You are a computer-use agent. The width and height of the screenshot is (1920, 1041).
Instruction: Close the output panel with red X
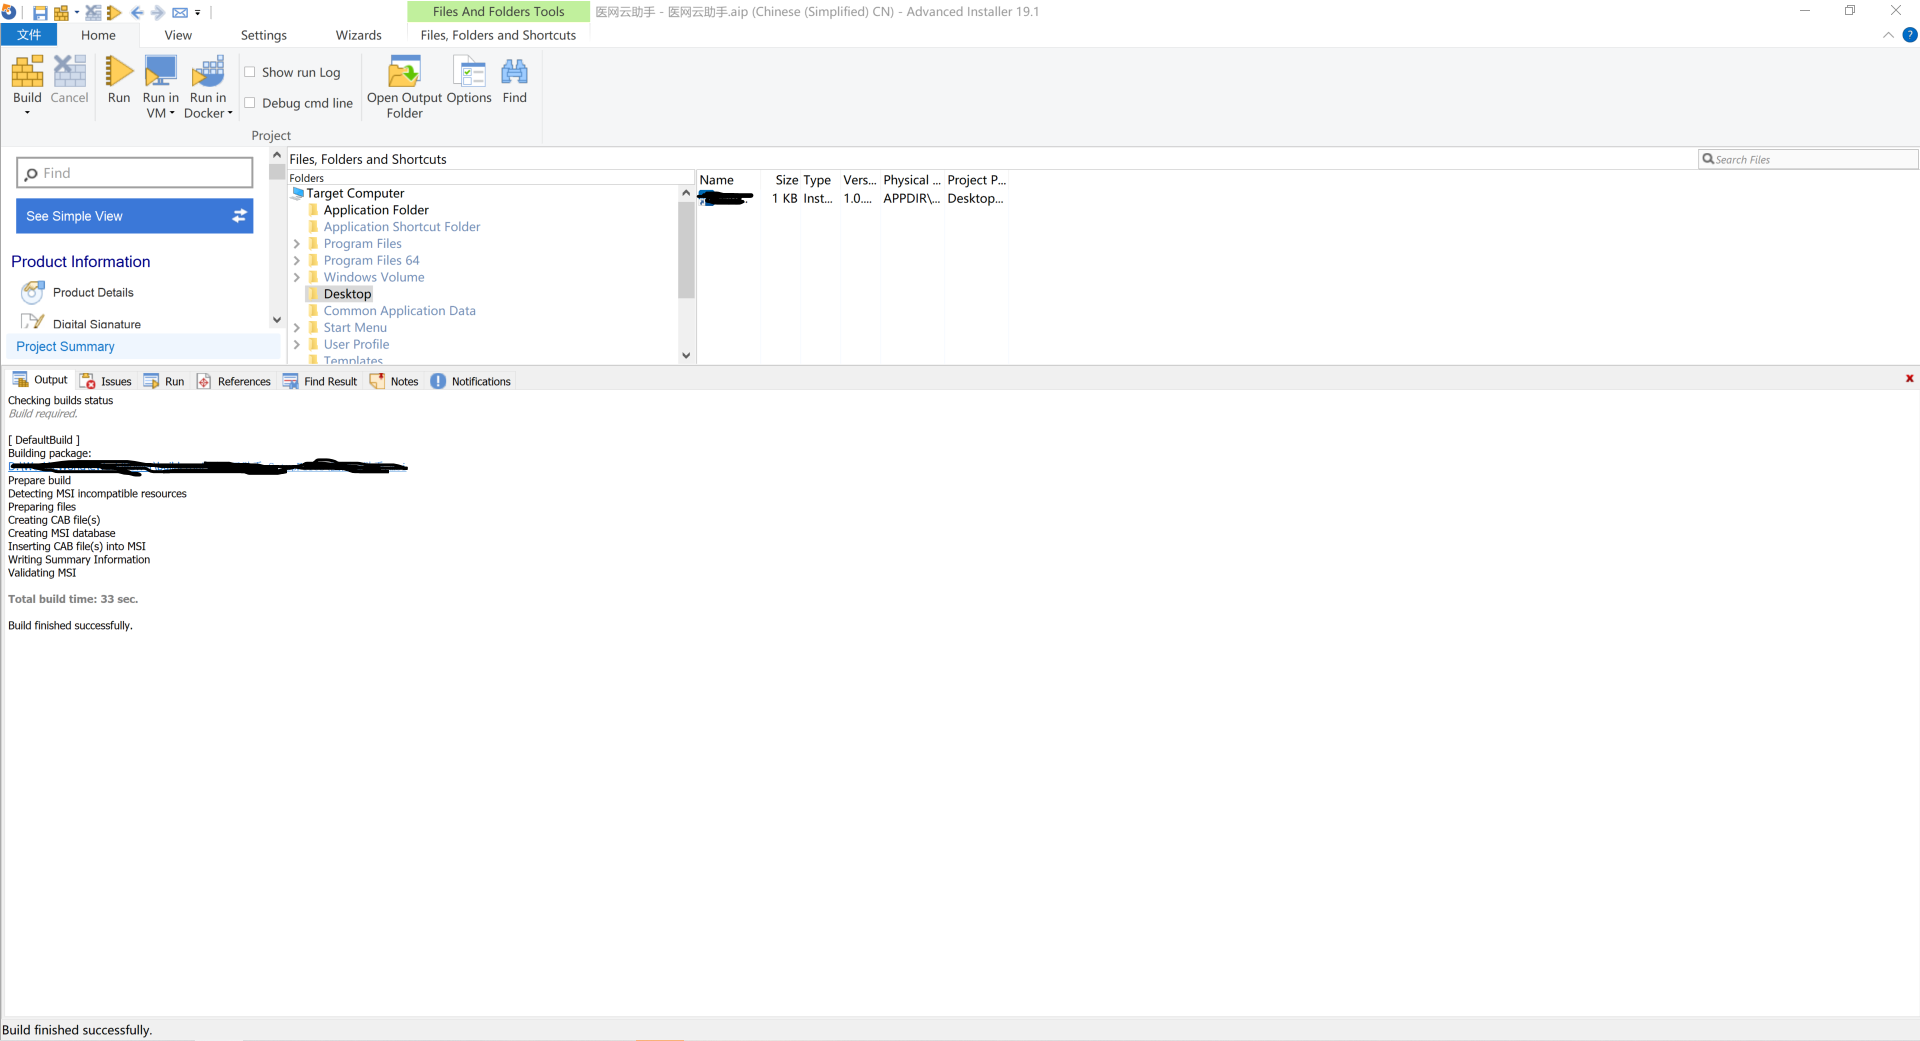(x=1909, y=379)
